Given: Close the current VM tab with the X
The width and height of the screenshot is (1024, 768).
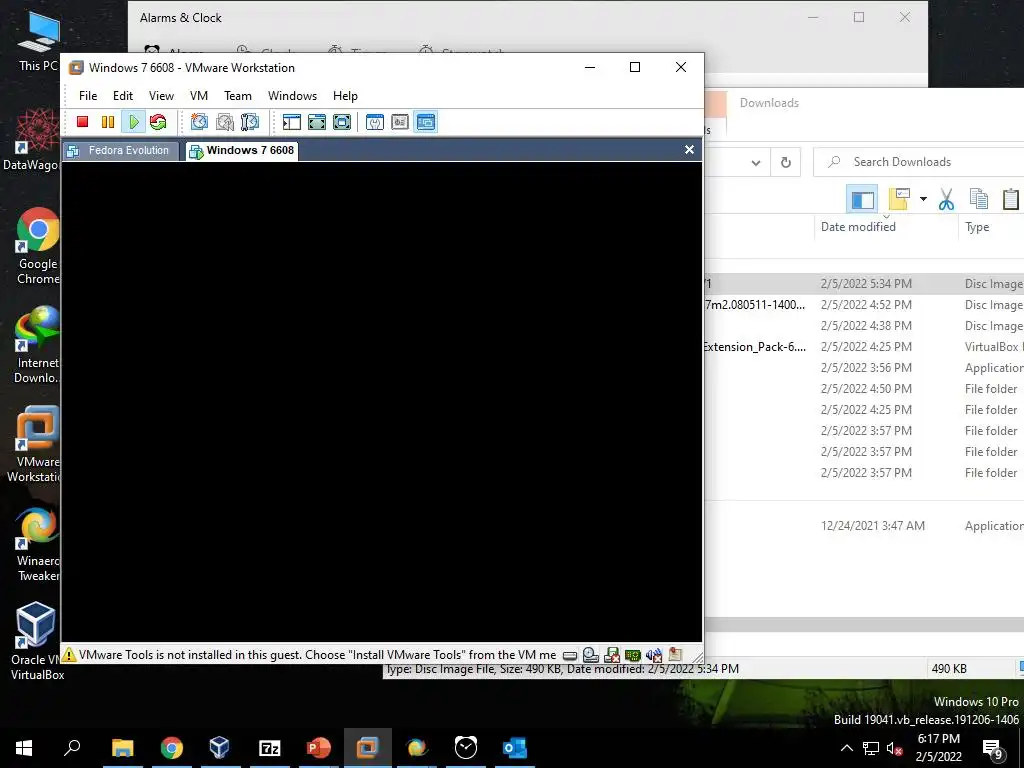Looking at the screenshot, I should click(x=689, y=150).
